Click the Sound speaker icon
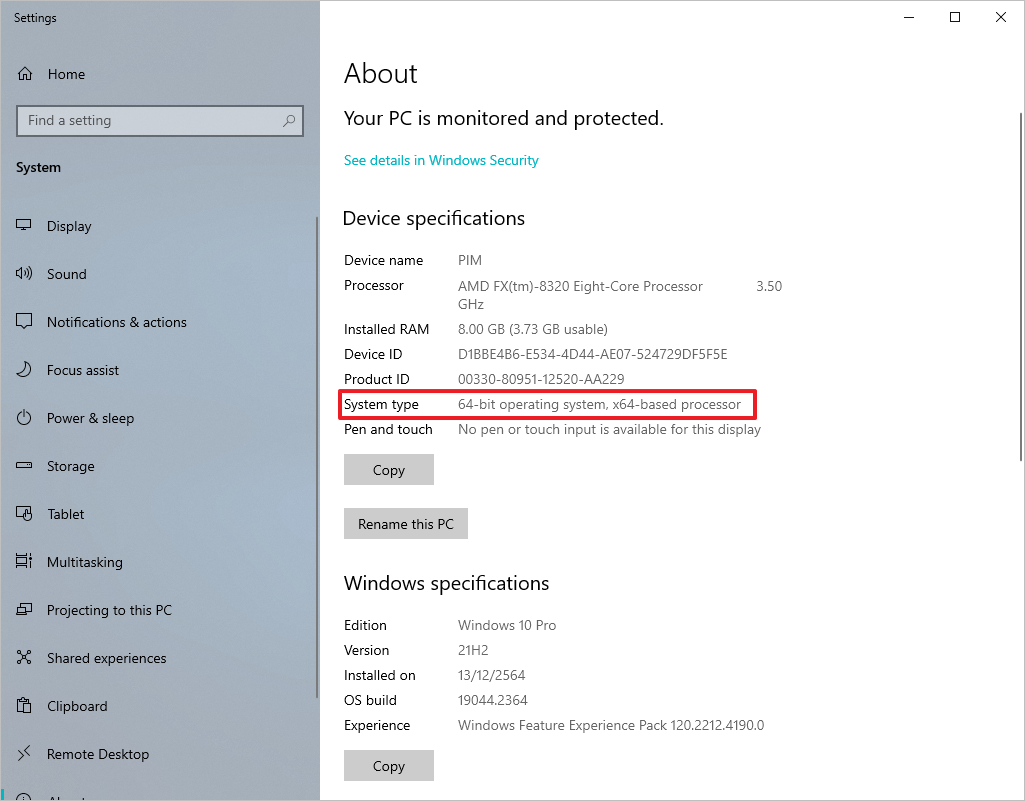 pos(24,273)
